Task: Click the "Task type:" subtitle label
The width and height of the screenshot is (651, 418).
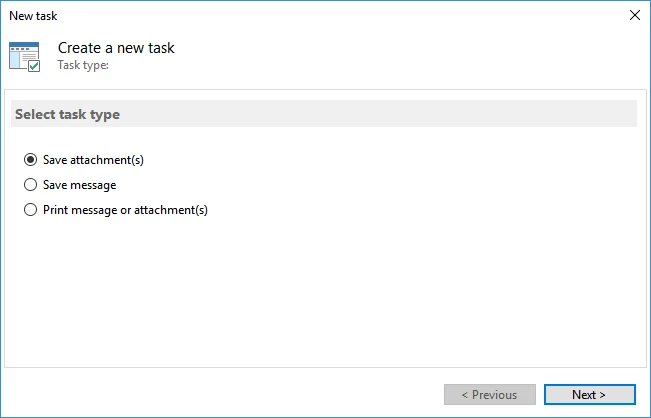Action: tap(83, 65)
